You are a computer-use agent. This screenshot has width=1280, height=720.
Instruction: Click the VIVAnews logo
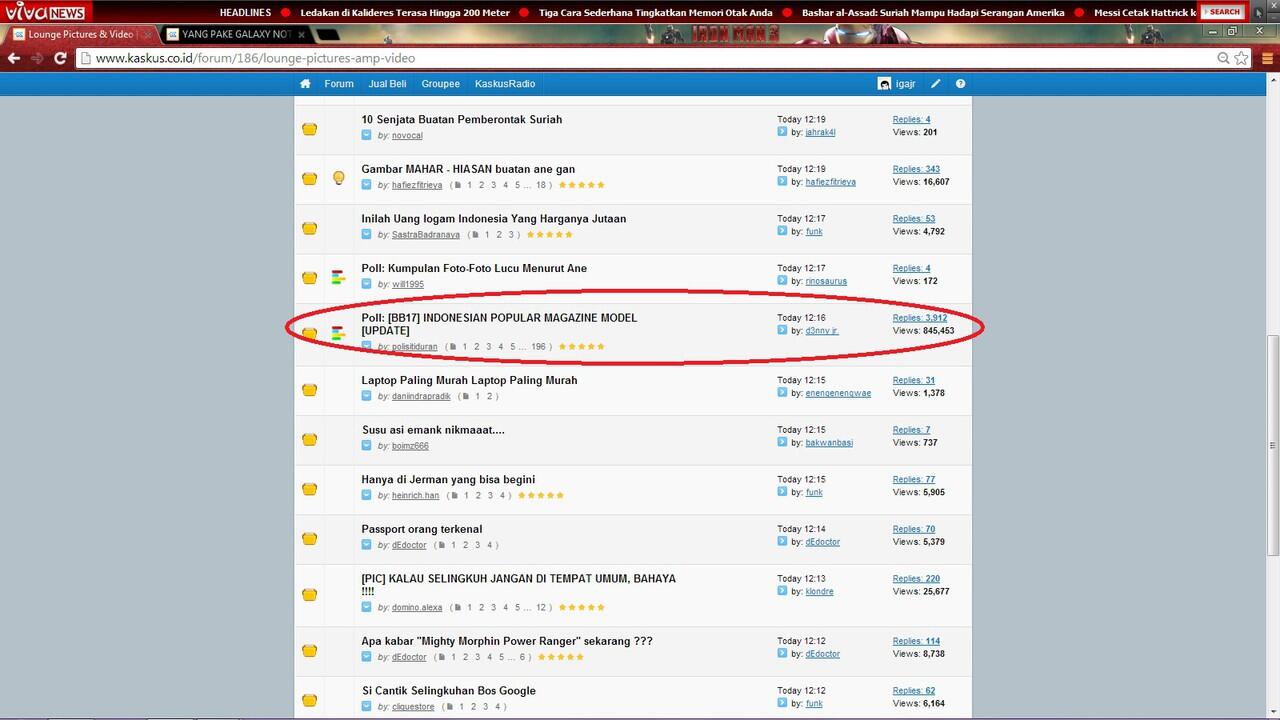point(45,12)
